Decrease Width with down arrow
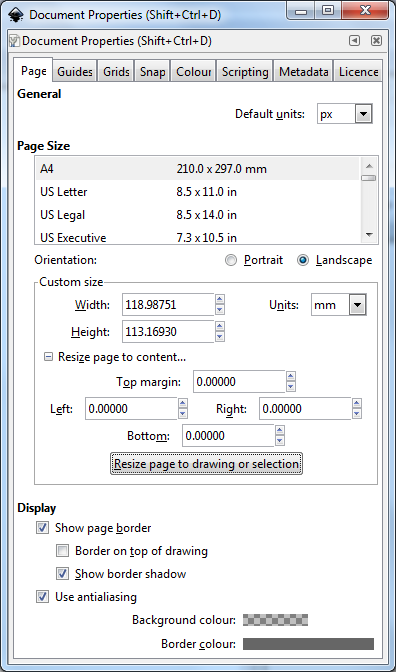 click(x=220, y=310)
